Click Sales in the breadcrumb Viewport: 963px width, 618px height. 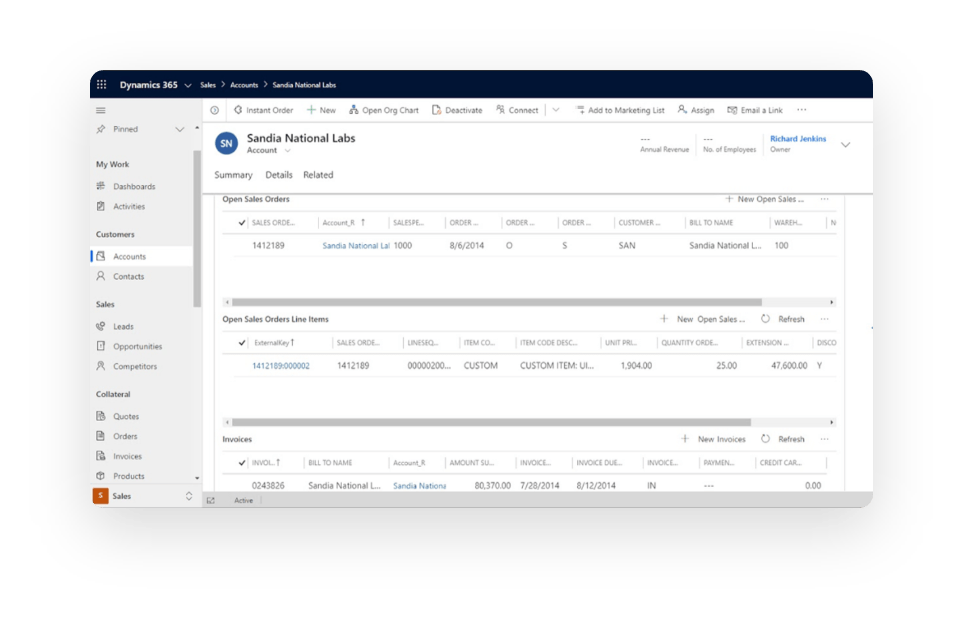pos(208,85)
